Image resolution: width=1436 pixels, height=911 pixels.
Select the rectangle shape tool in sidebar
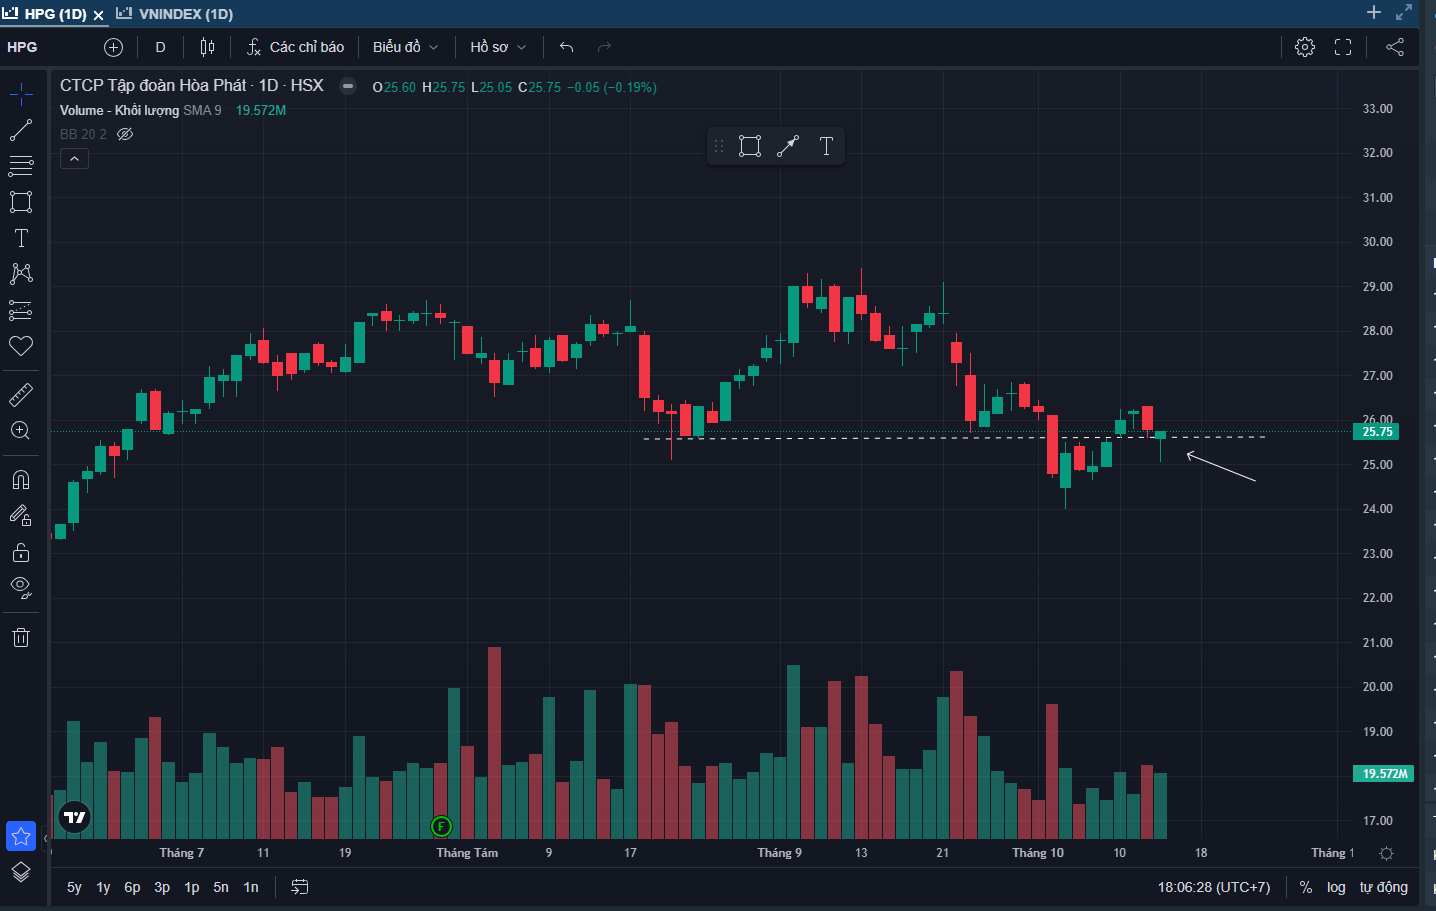click(x=21, y=202)
